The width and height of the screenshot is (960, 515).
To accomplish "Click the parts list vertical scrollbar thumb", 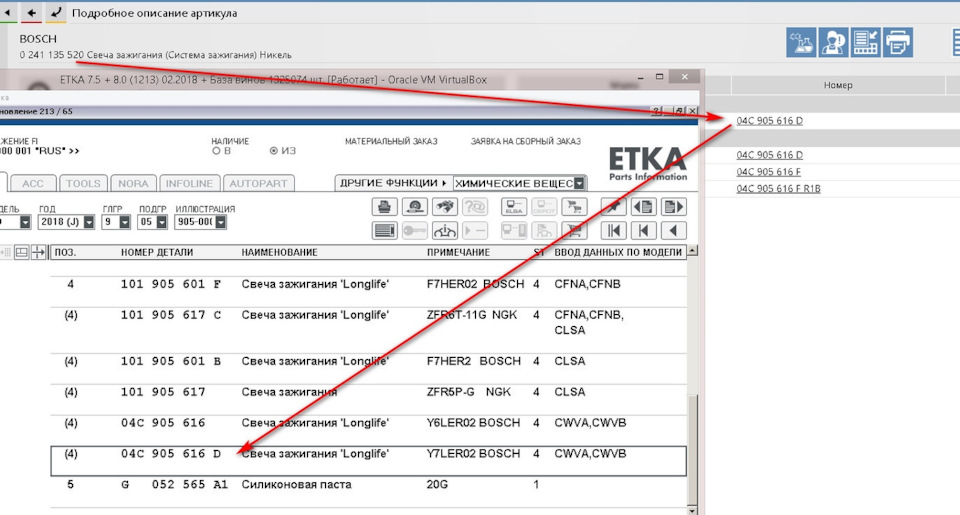I will (692, 448).
